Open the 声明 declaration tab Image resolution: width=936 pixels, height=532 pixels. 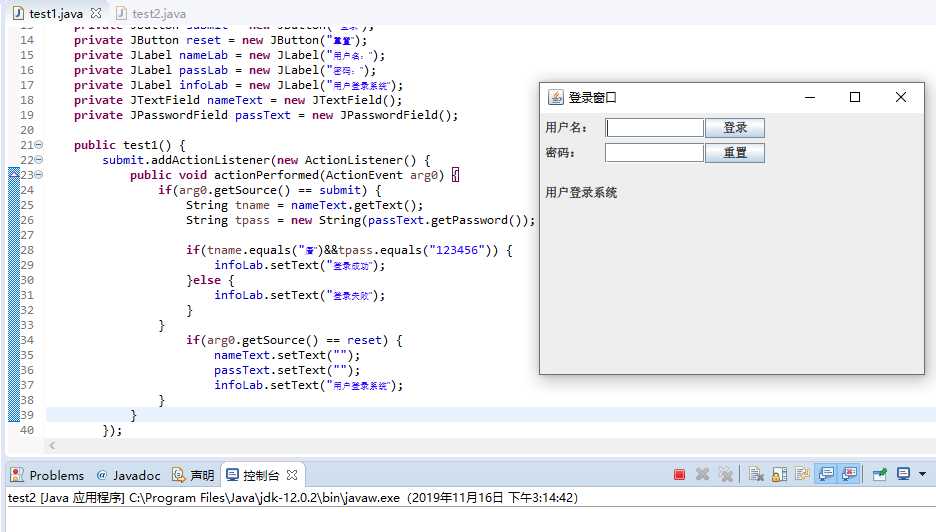click(193, 475)
